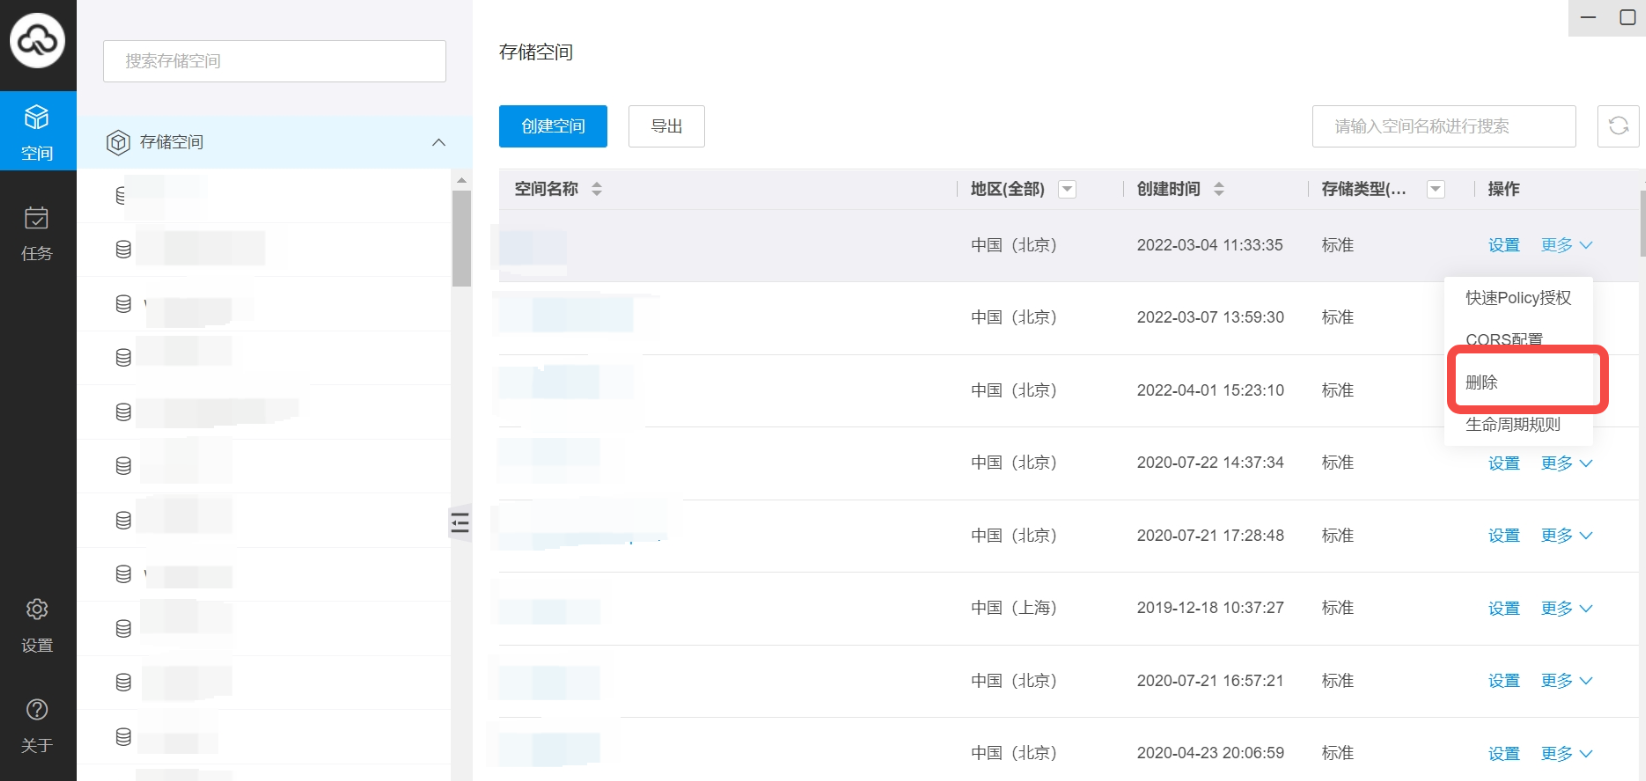Click the 导出 button
The image size is (1646, 781).
(666, 126)
